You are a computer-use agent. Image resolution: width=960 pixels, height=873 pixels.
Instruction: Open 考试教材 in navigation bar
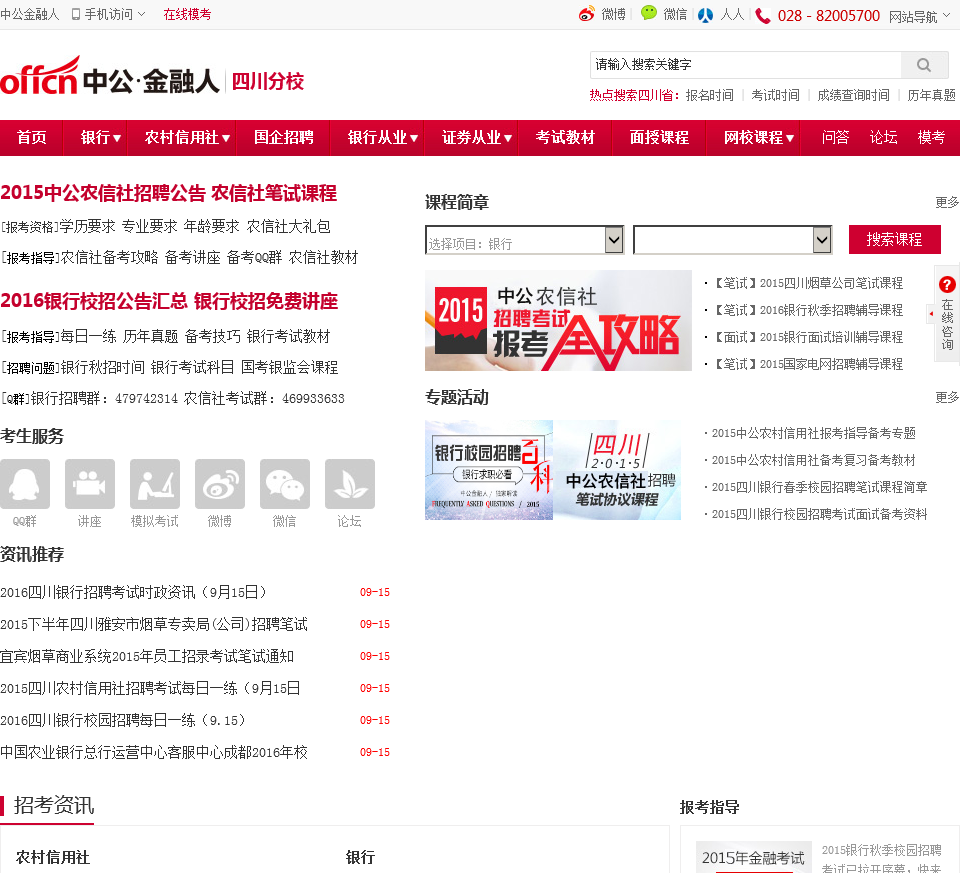(565, 138)
